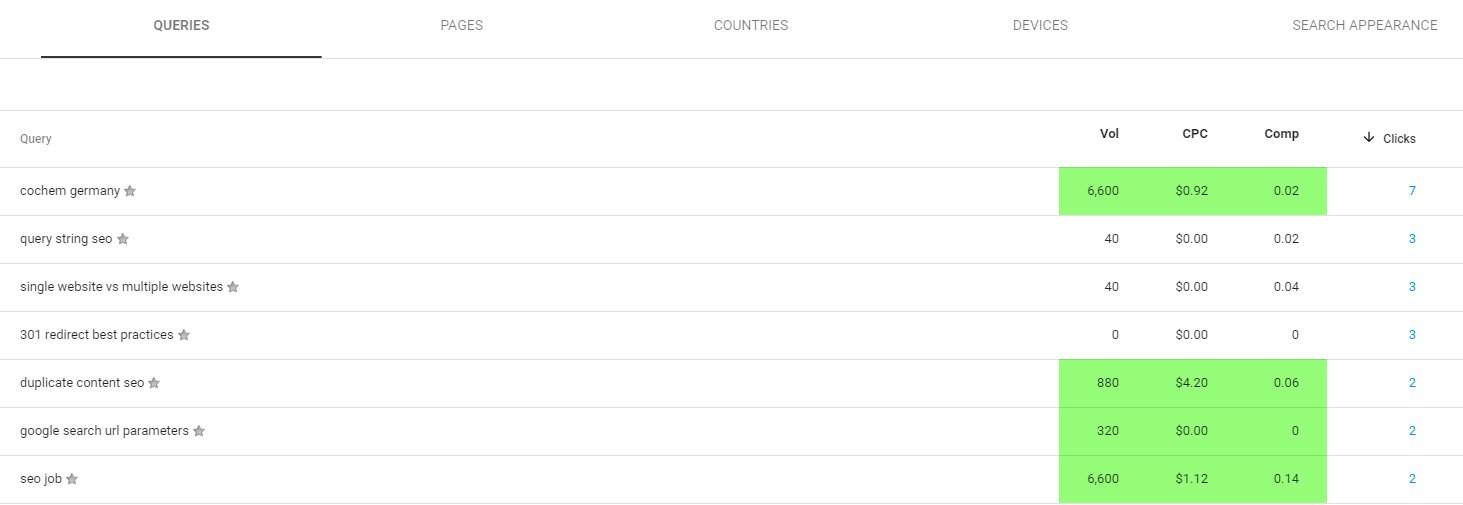
Task: Select the Queries tab
Action: pos(181,26)
